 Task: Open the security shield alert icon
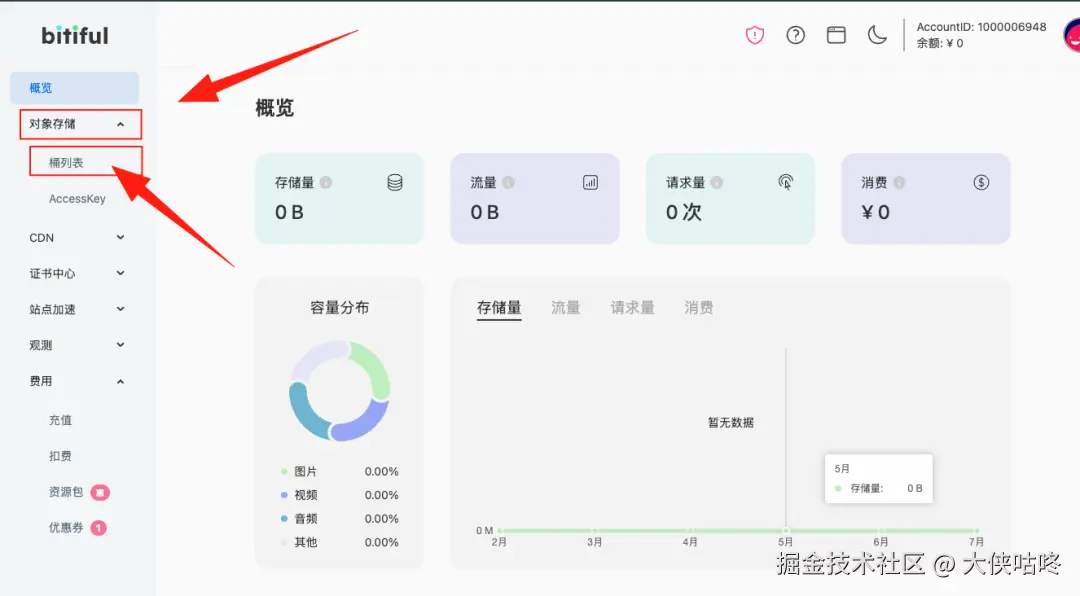click(755, 34)
